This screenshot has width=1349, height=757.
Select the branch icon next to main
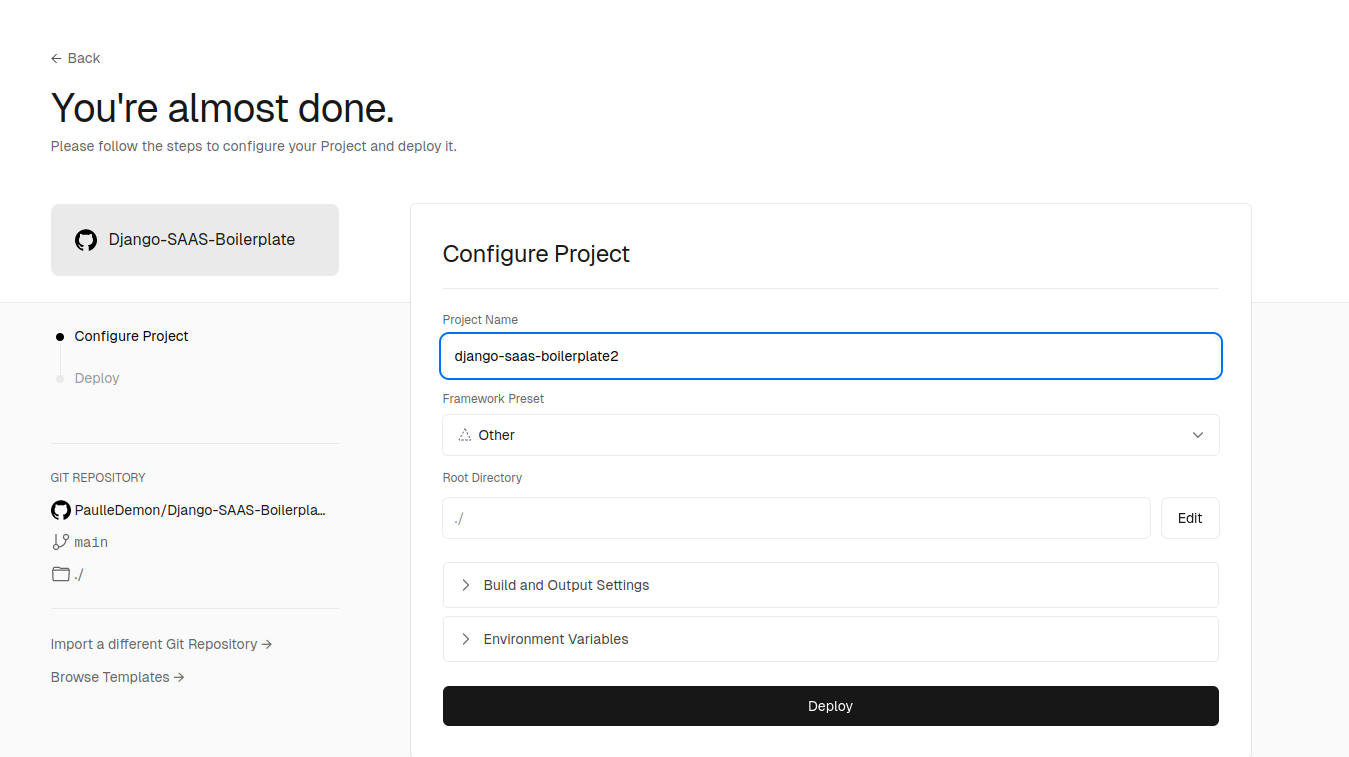tap(60, 541)
